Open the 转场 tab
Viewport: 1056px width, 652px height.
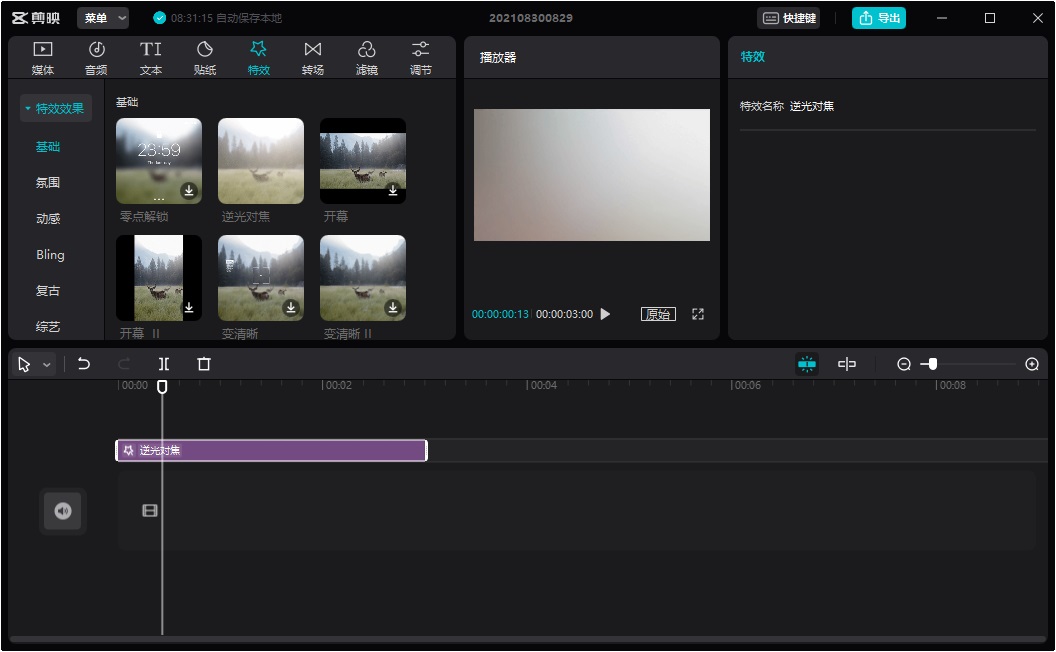point(313,58)
